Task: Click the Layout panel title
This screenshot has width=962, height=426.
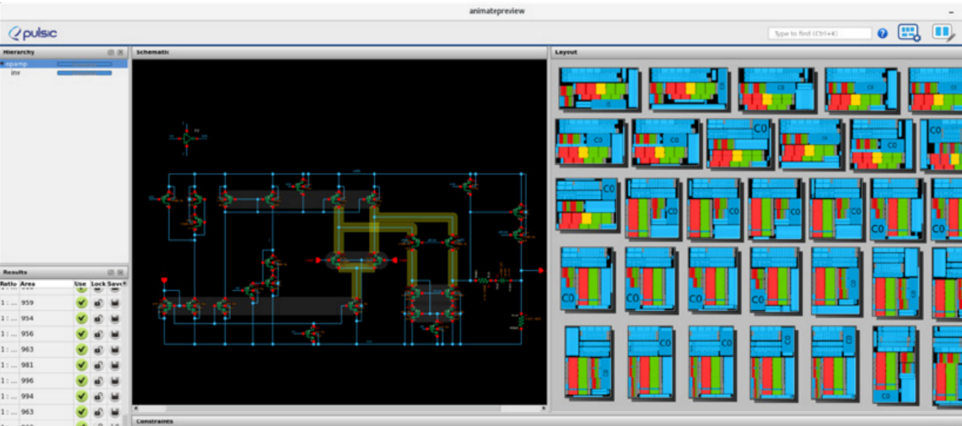Action: (566, 52)
